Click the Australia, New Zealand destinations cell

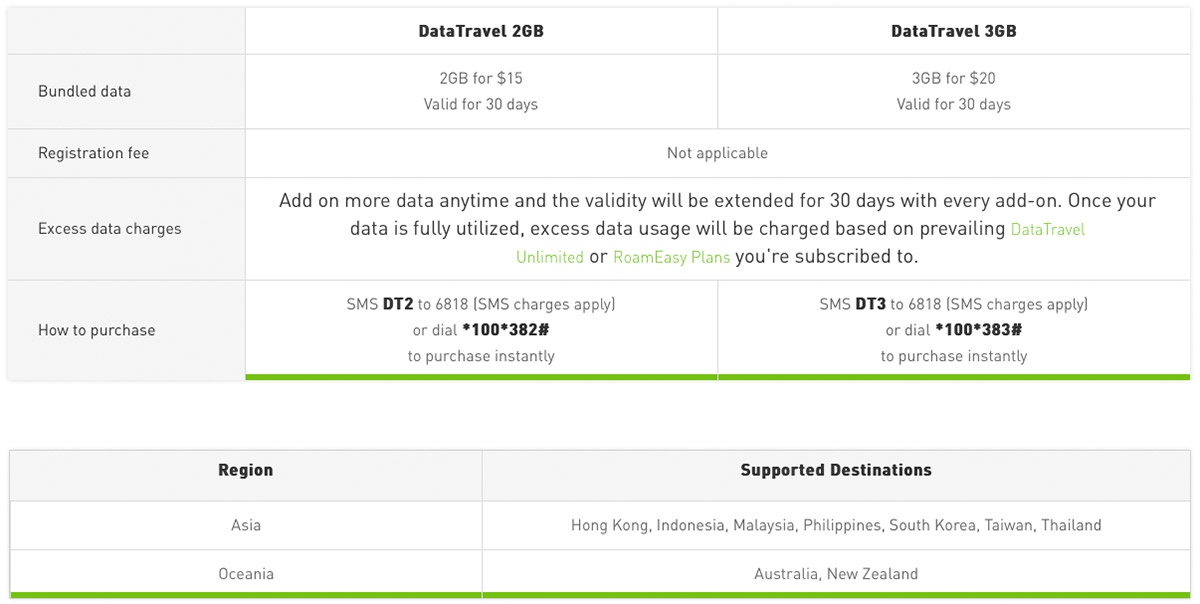tap(835, 574)
